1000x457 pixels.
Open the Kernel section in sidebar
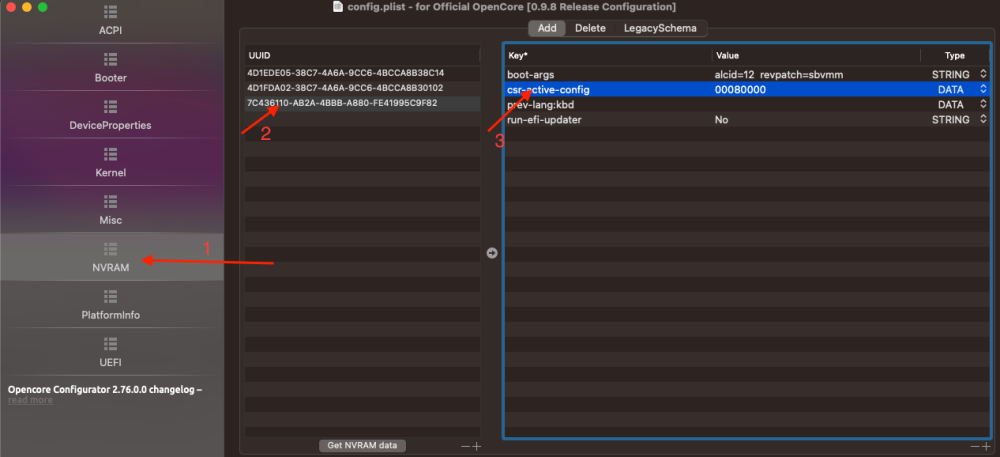tap(112, 163)
